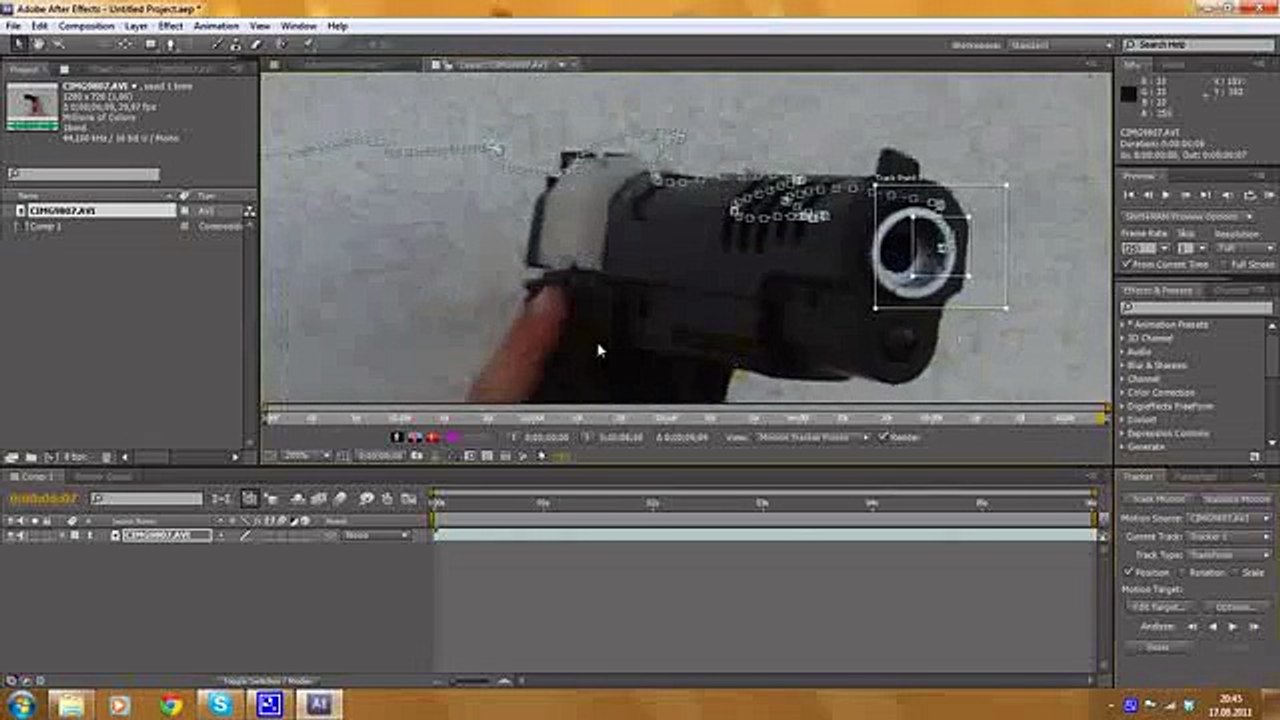Select the Hand tool
This screenshot has height=720, width=1280.
pos(38,44)
